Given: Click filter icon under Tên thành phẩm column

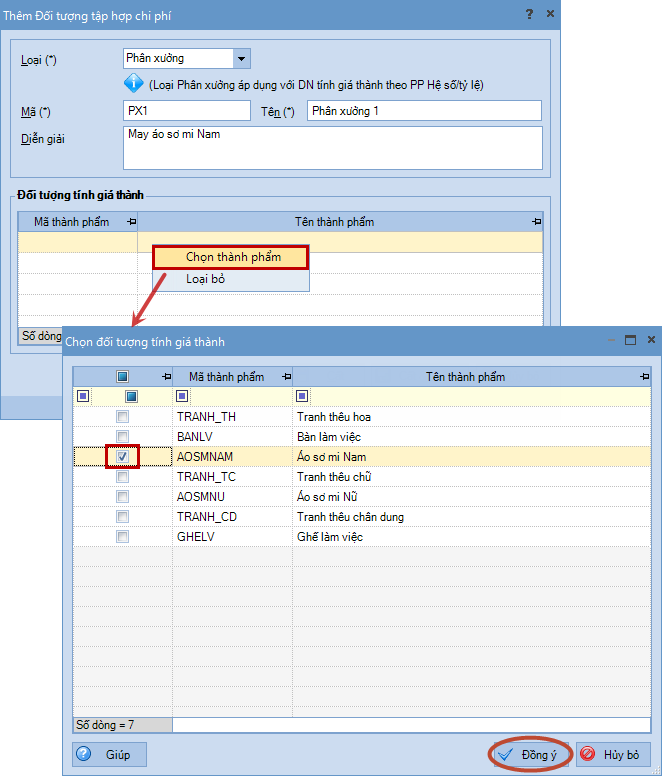Looking at the screenshot, I should tap(302, 396).
